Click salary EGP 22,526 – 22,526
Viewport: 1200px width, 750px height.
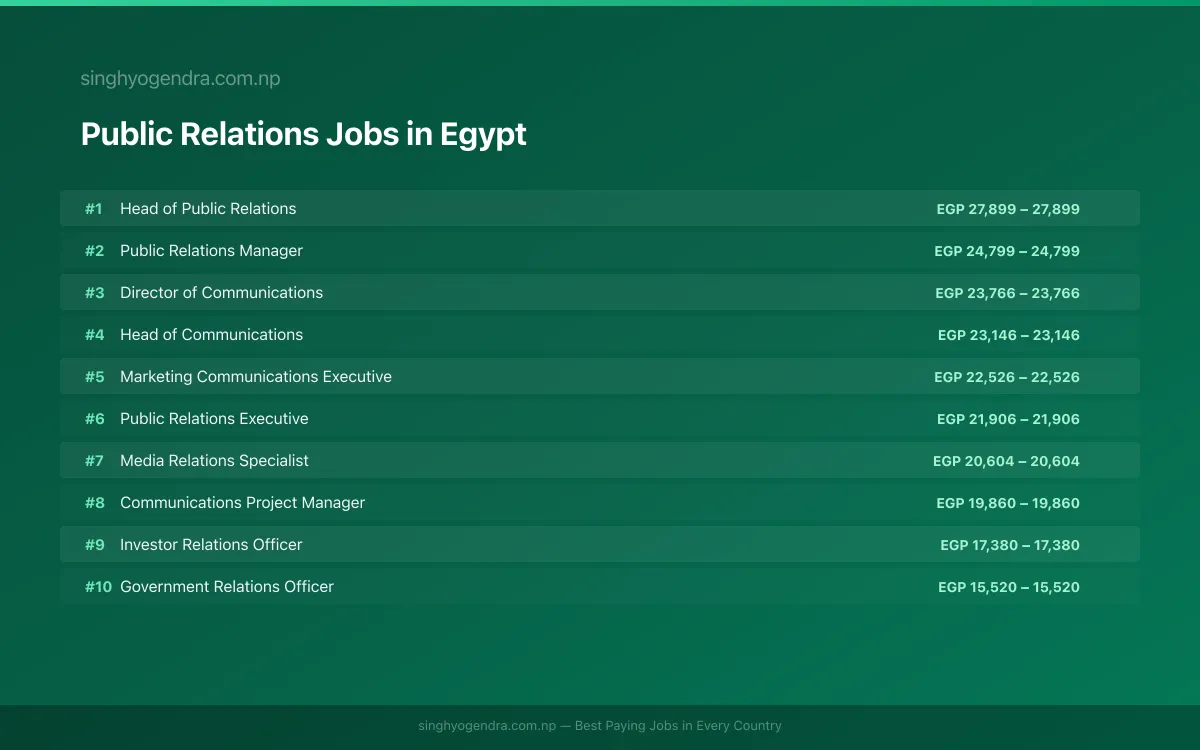(1007, 377)
